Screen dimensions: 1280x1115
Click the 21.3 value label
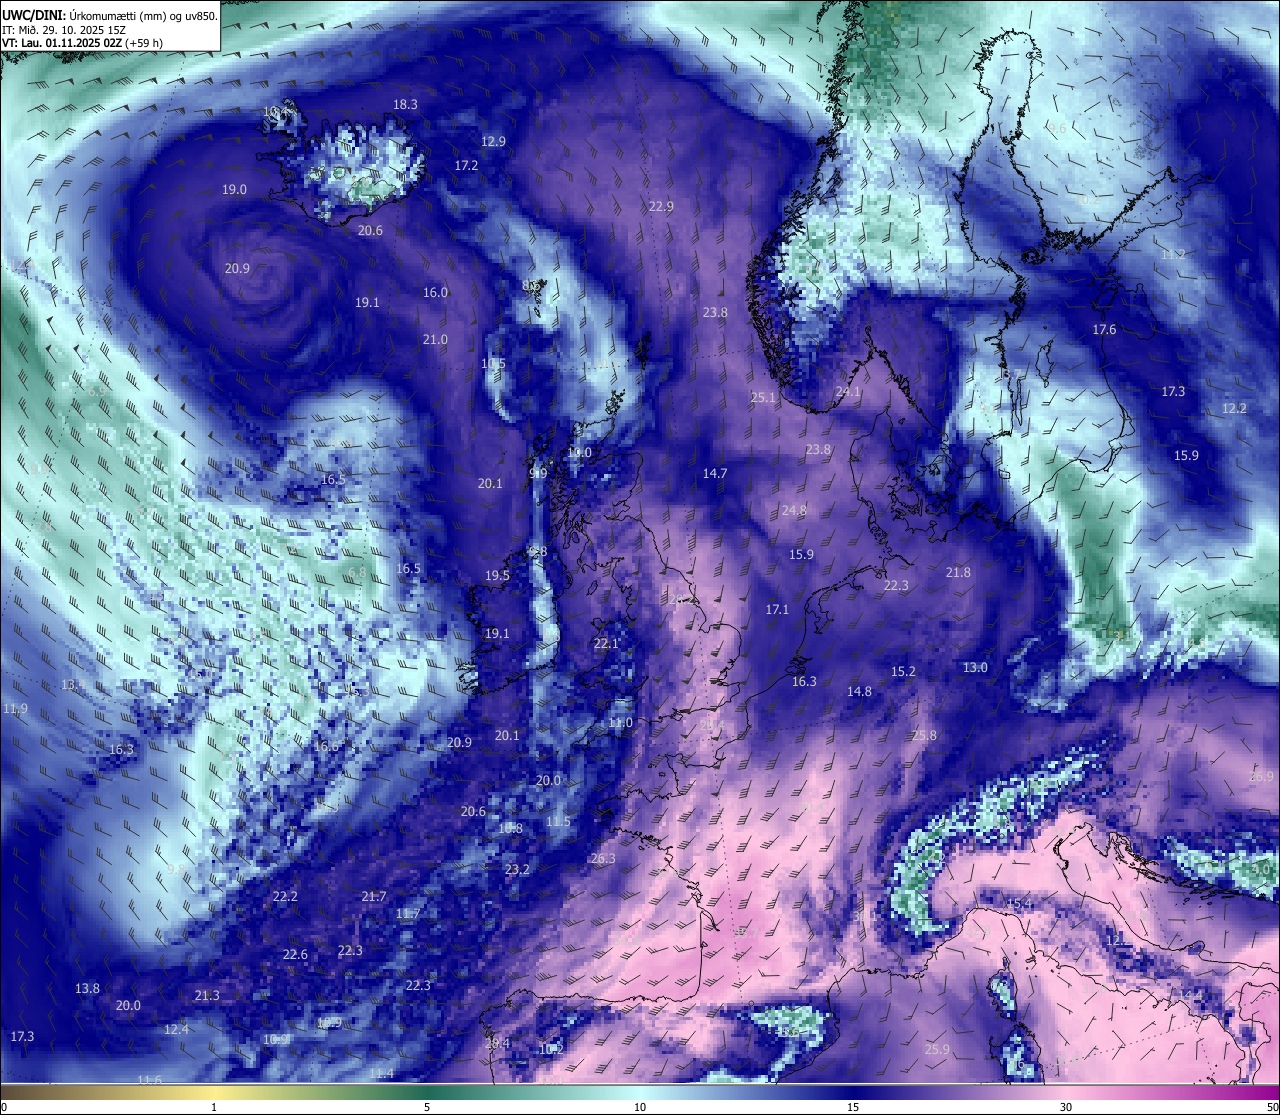tap(206, 996)
